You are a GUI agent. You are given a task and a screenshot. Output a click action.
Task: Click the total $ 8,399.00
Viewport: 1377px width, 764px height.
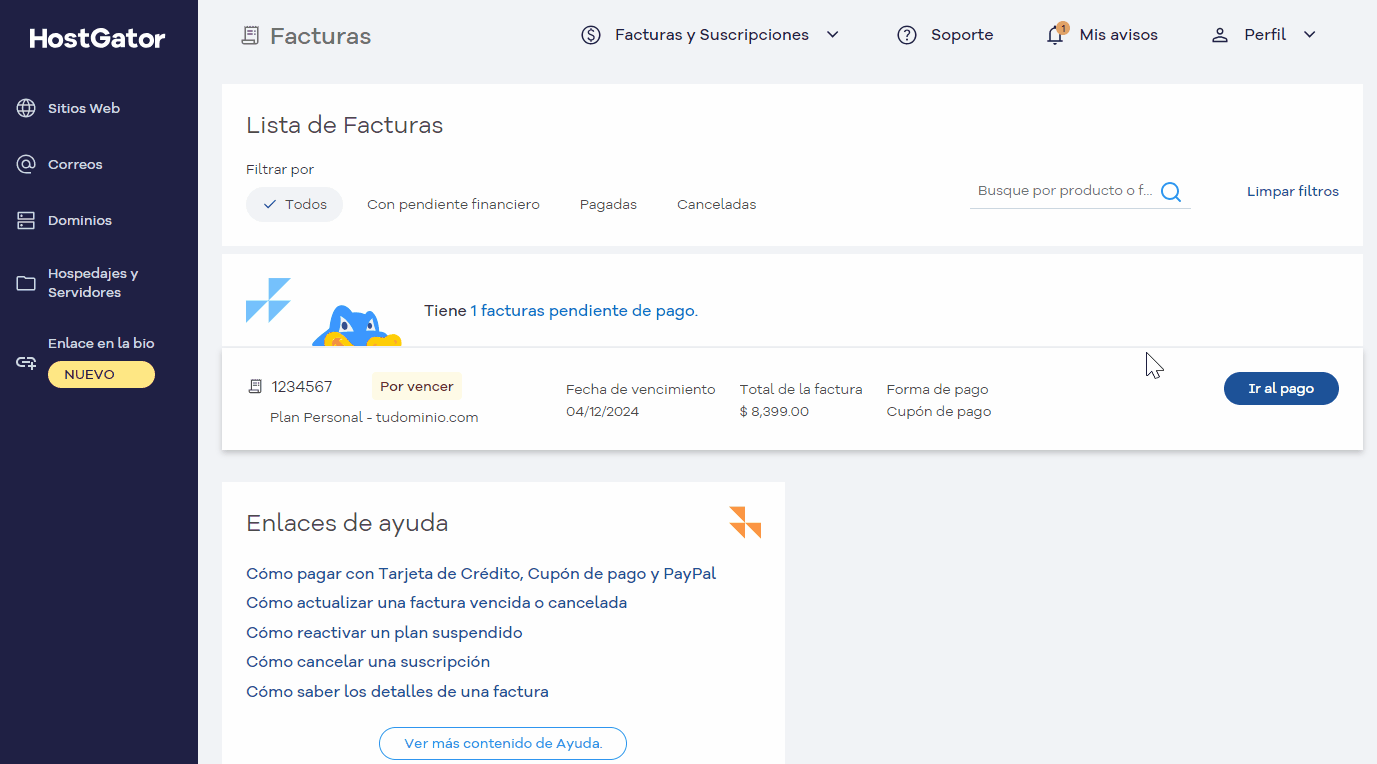774,411
